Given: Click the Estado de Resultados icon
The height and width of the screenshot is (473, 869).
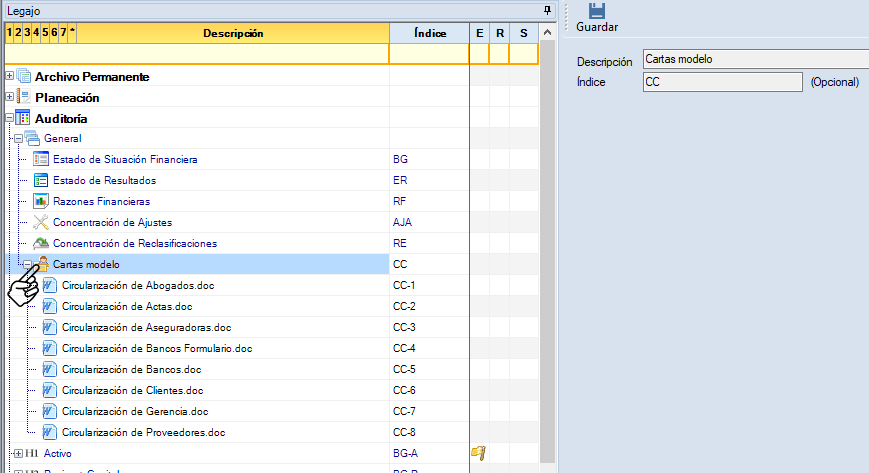Looking at the screenshot, I should [41, 181].
